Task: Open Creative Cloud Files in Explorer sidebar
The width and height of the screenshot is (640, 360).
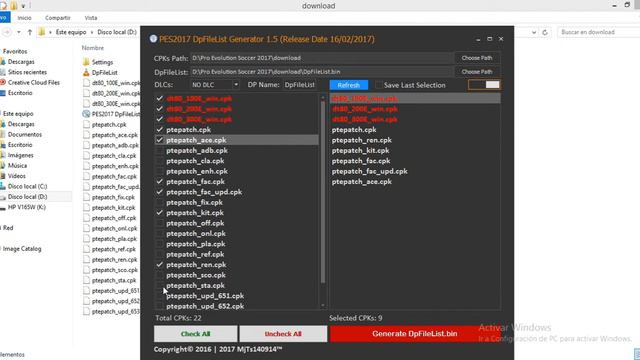Action: point(33,82)
